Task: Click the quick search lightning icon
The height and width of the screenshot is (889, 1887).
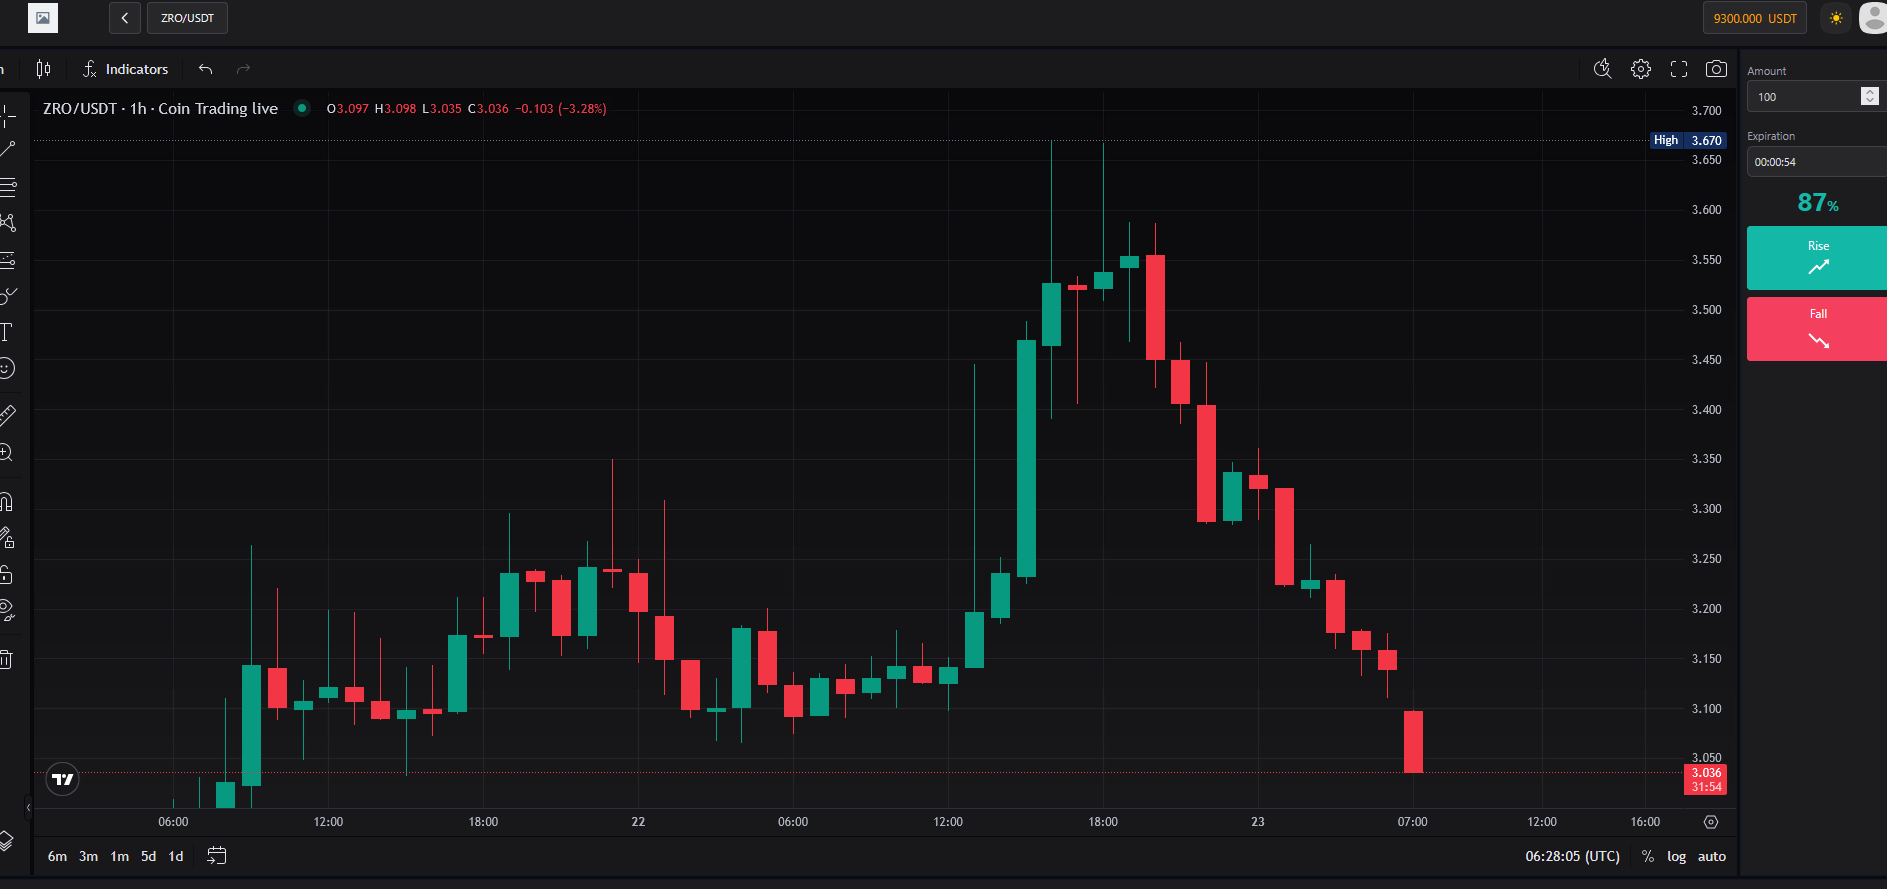Action: coord(1602,69)
